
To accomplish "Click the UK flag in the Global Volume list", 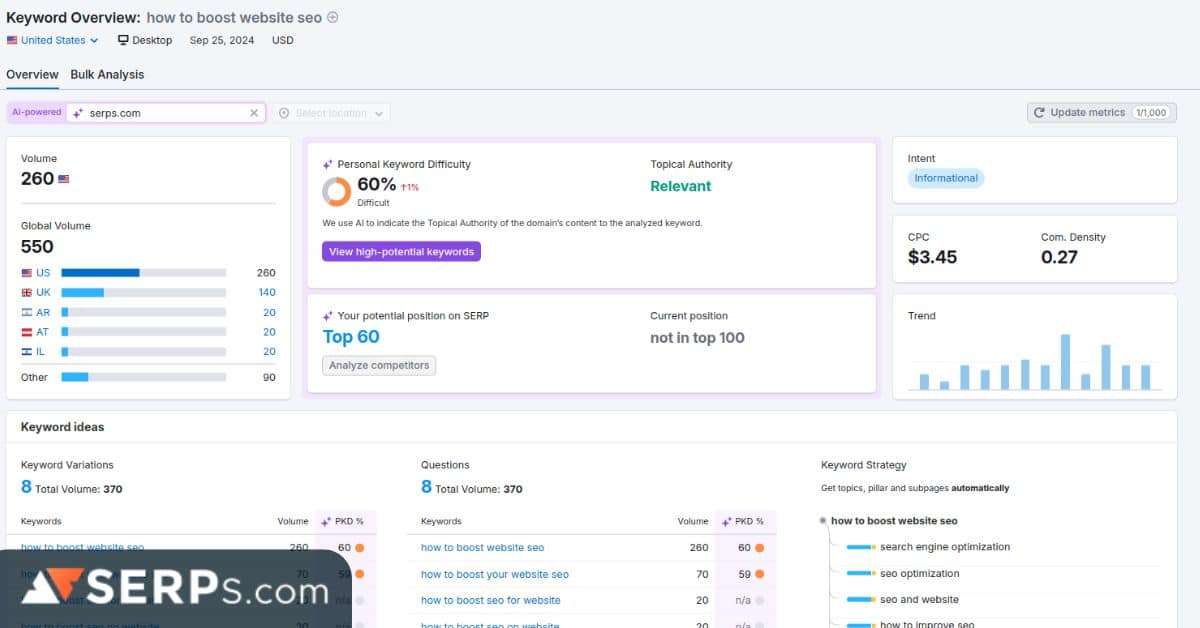I will (27, 293).
